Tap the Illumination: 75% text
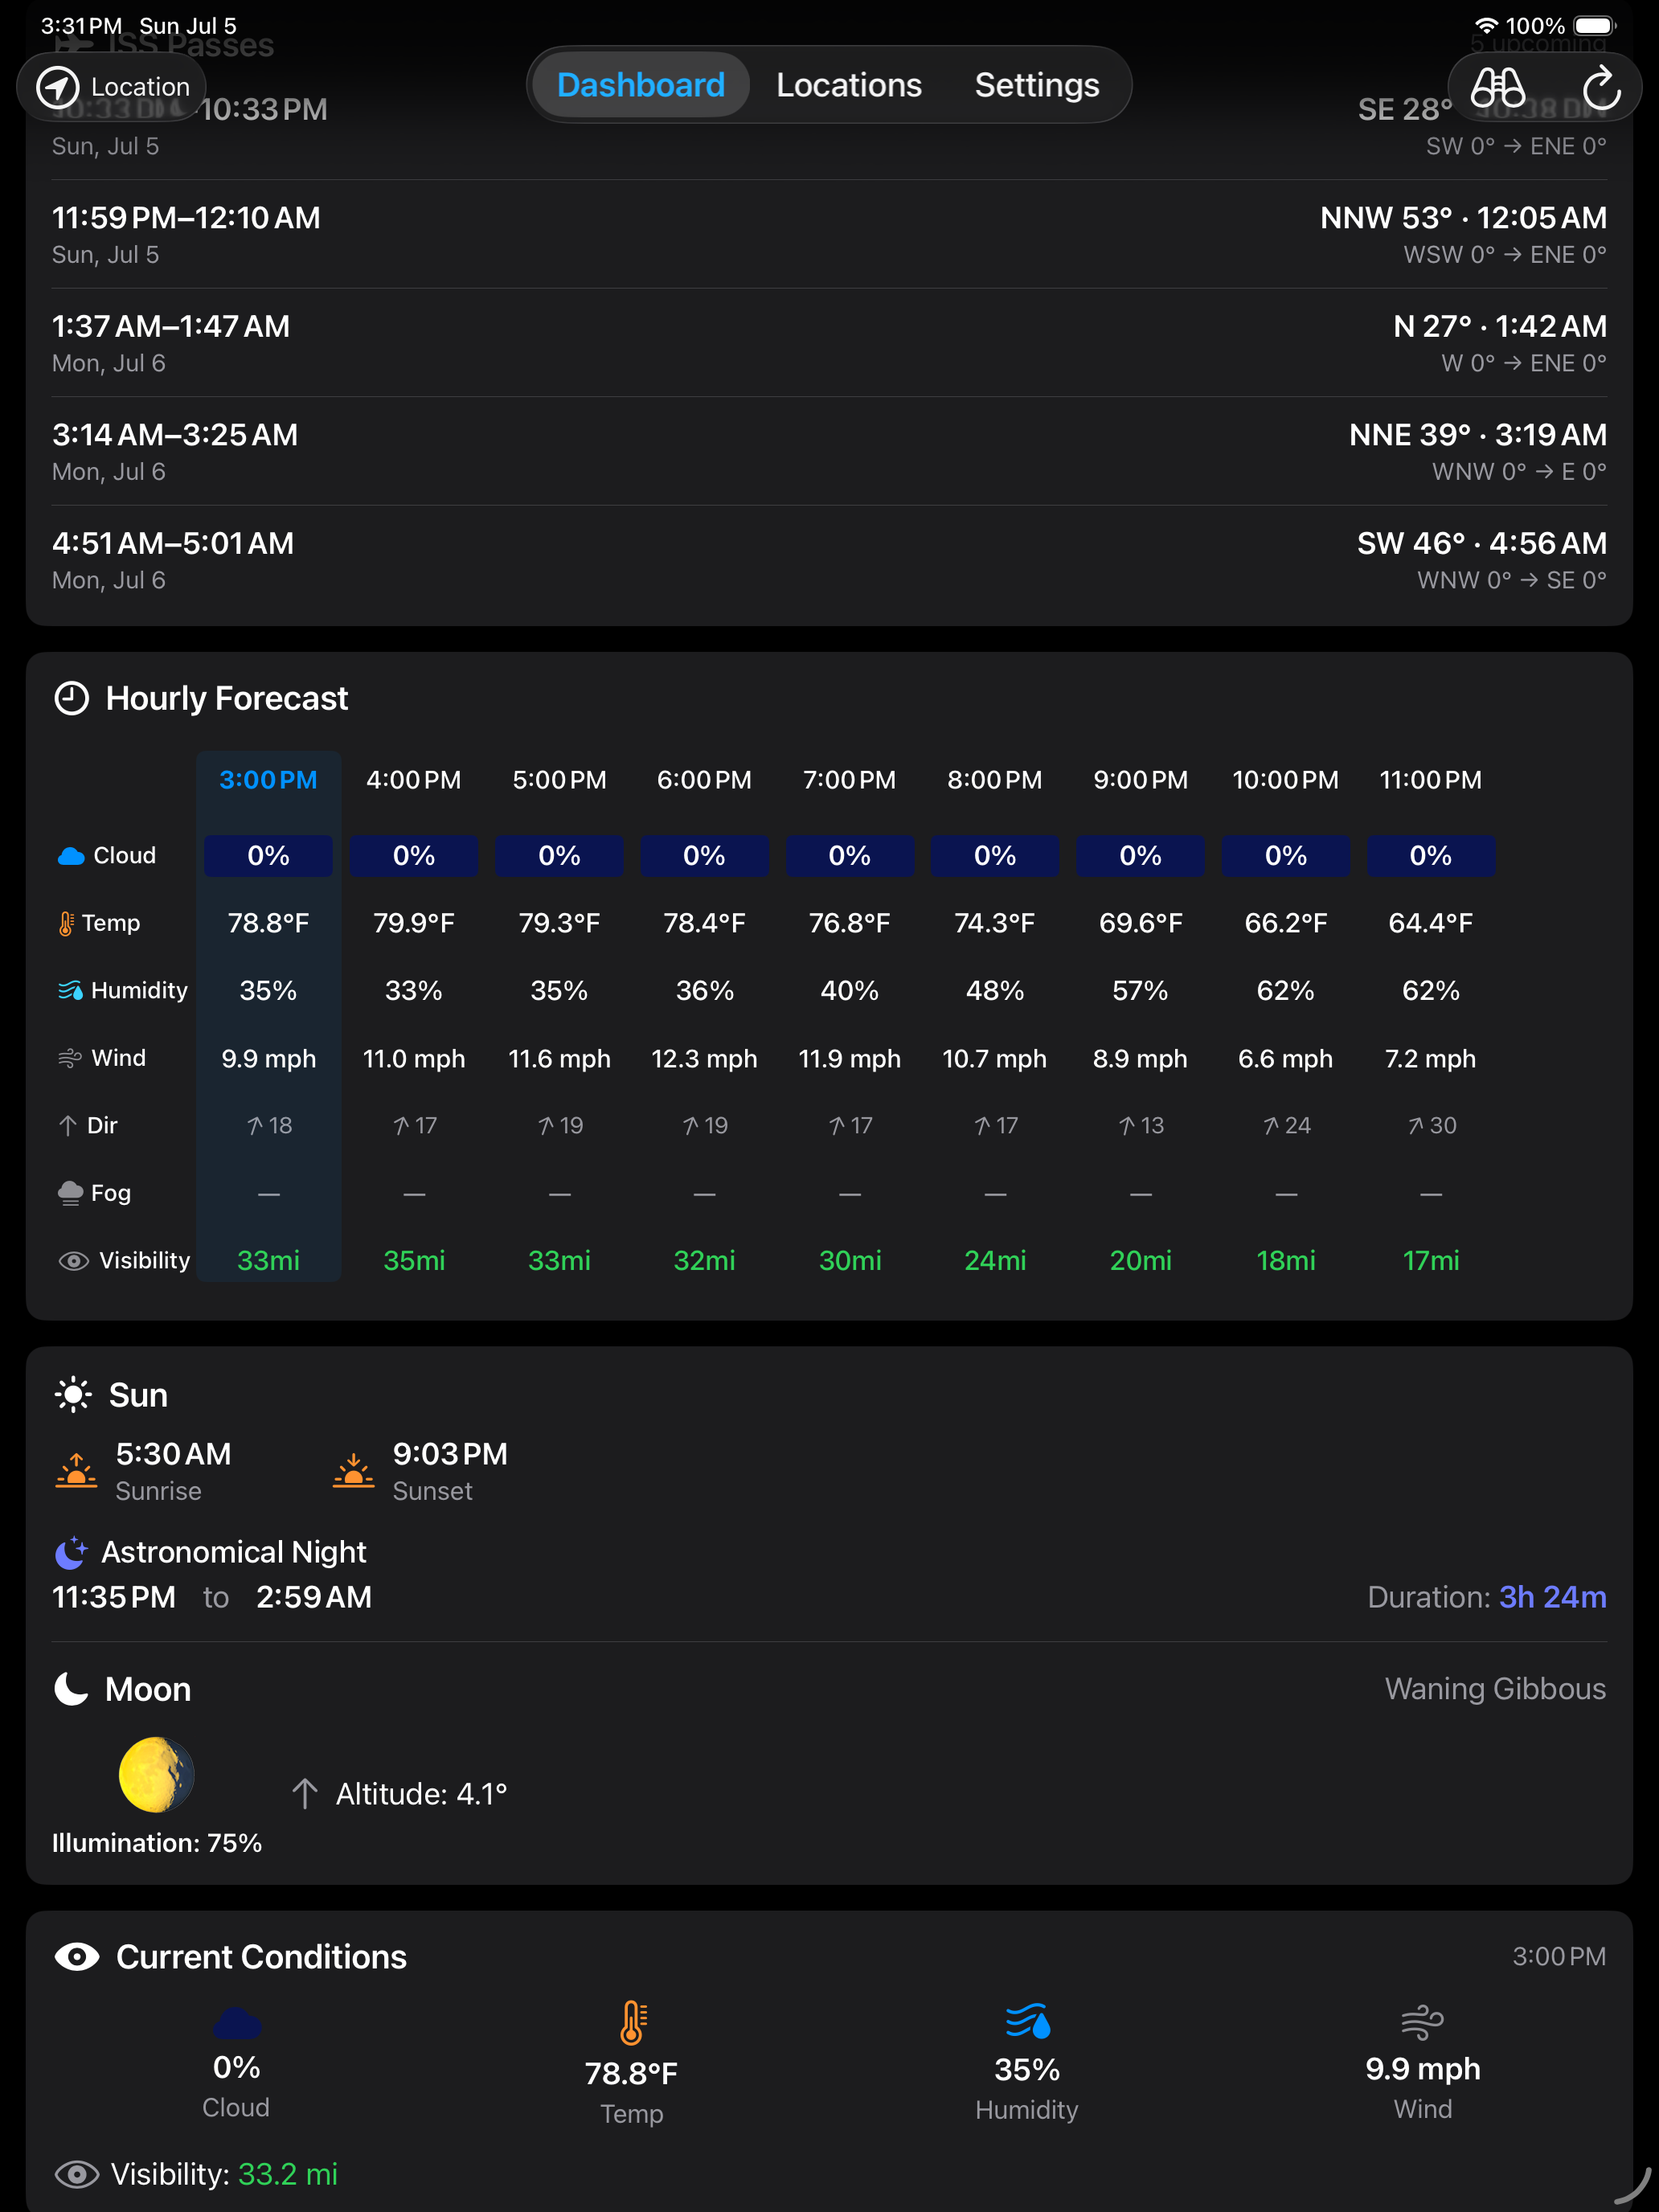1659x2212 pixels. [157, 1843]
